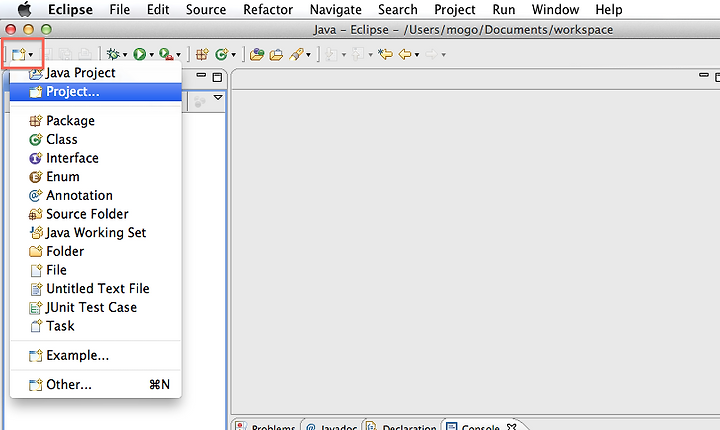The image size is (720, 430).
Task: Switch to the Problems tab
Action: (x=266, y=426)
